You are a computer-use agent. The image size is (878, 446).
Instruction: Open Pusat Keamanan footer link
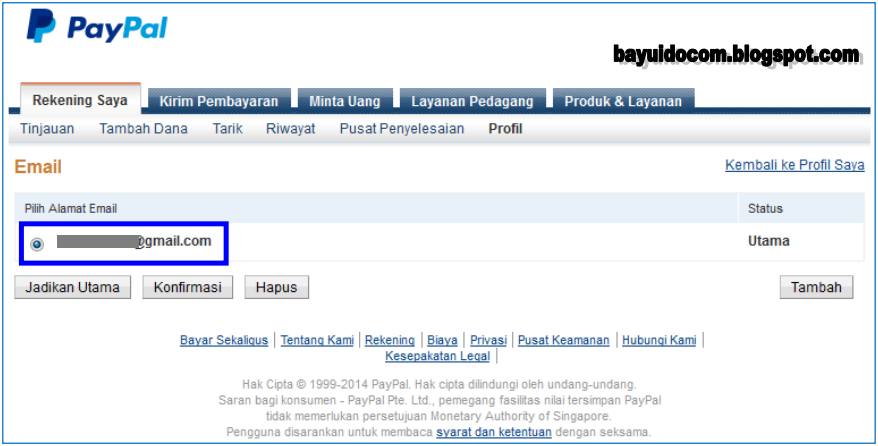pyautogui.click(x=564, y=340)
